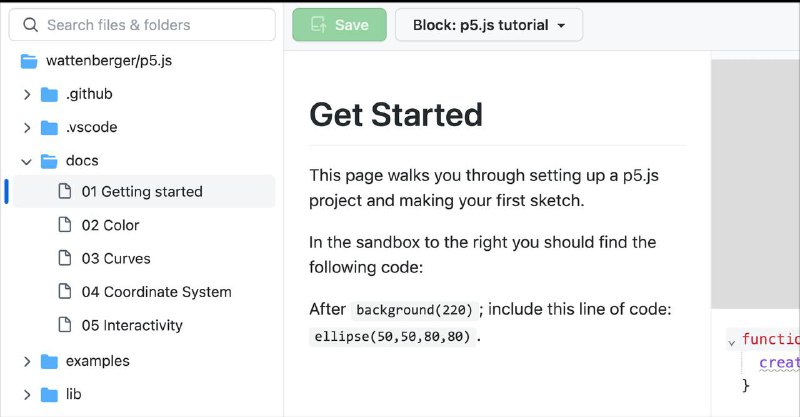Click the examples folder icon
The height and width of the screenshot is (417, 800).
[x=49, y=361]
